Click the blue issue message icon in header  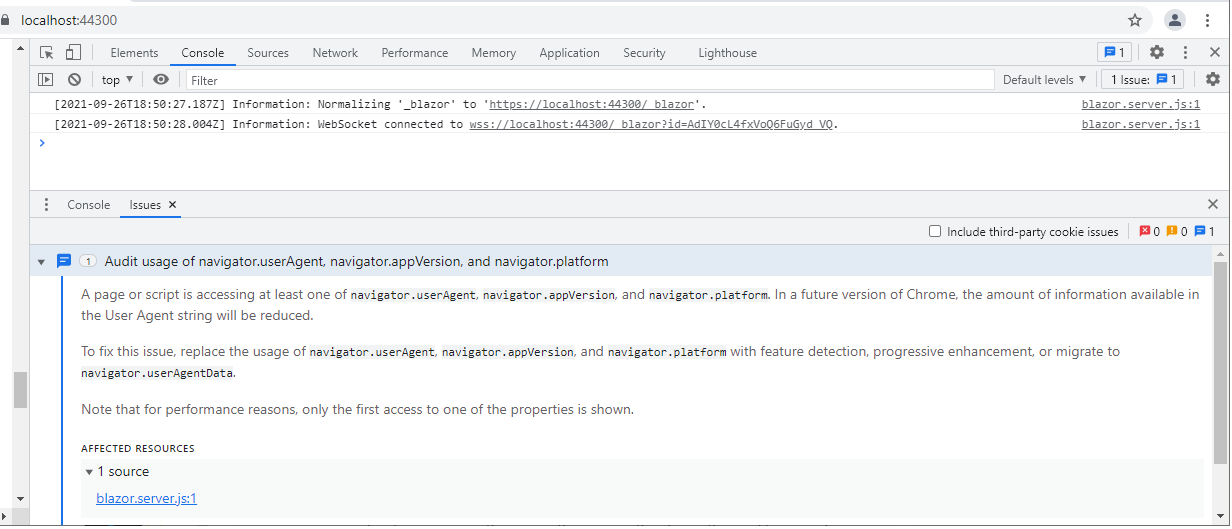click(64, 262)
